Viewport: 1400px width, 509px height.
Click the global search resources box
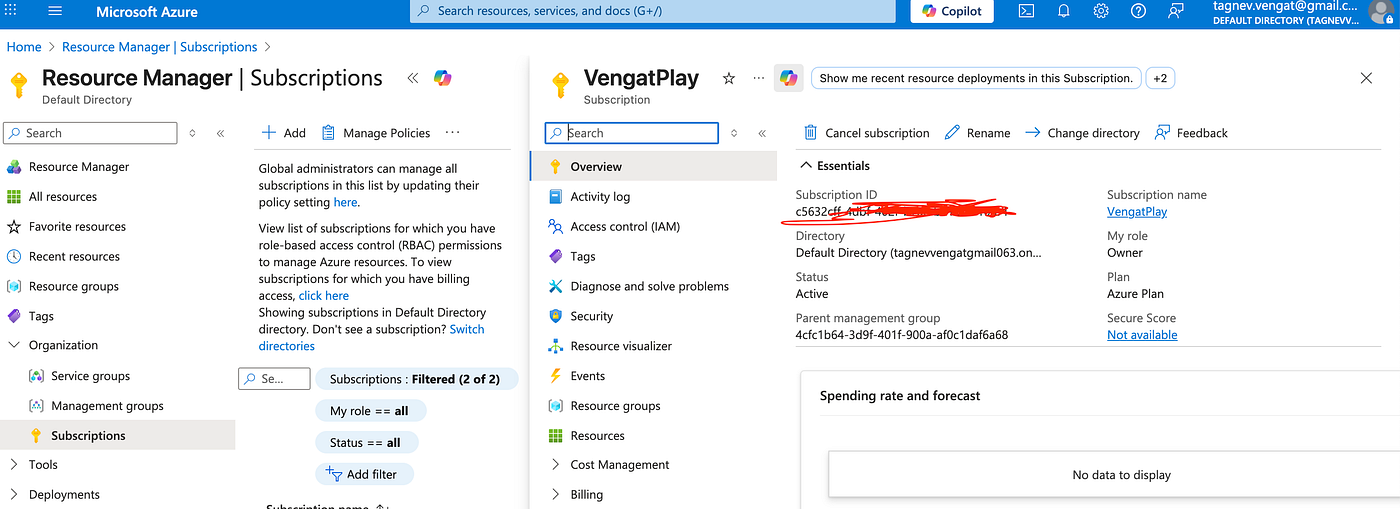point(653,11)
